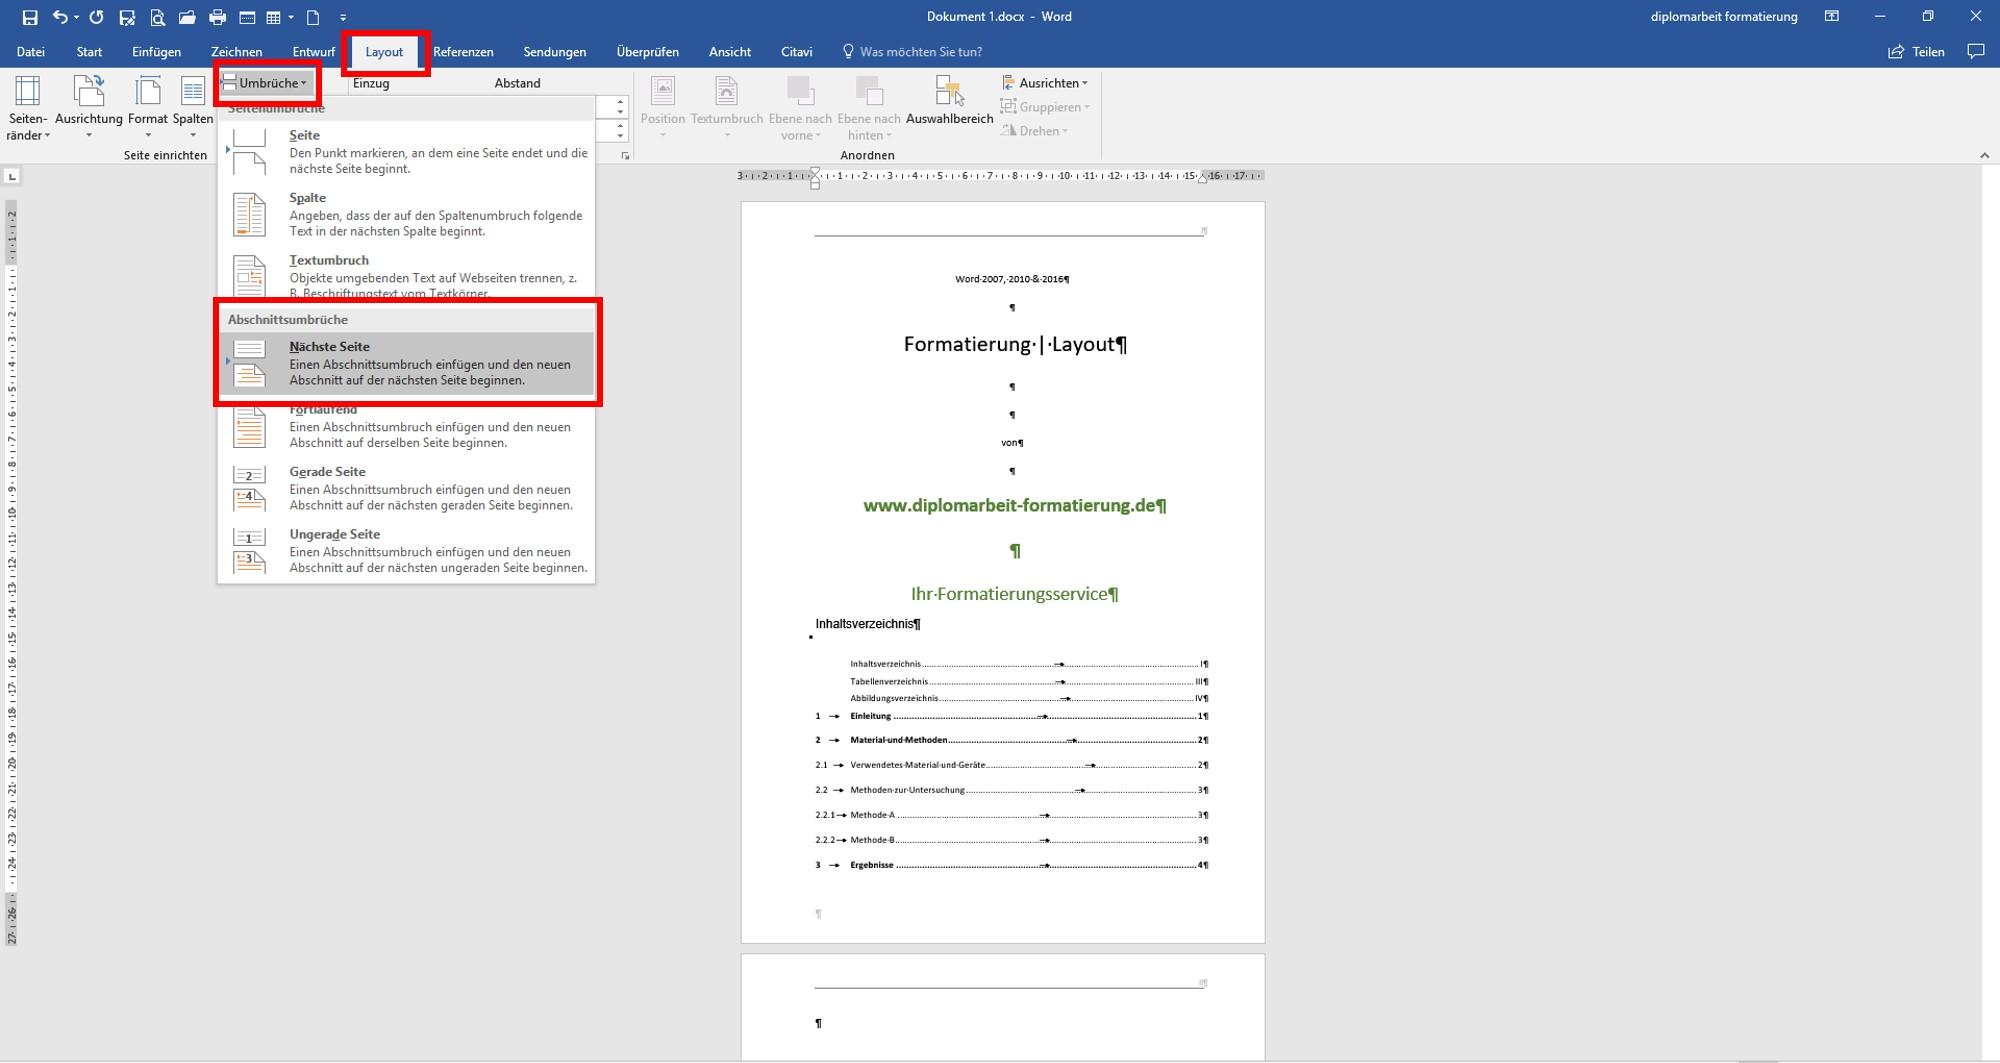Open the Ausrichtung orientation dropdown
This screenshot has width=2000, height=1063.
(89, 108)
